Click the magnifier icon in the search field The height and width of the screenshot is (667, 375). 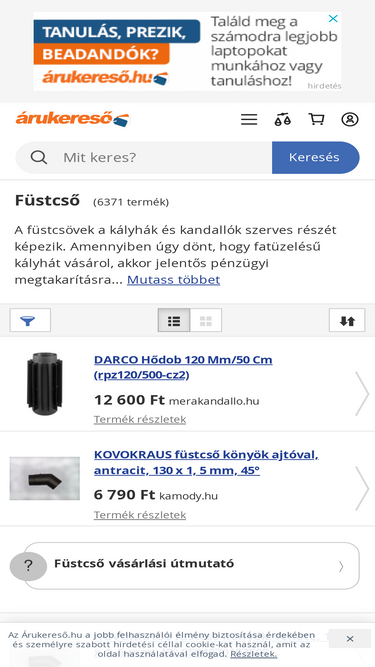39,157
